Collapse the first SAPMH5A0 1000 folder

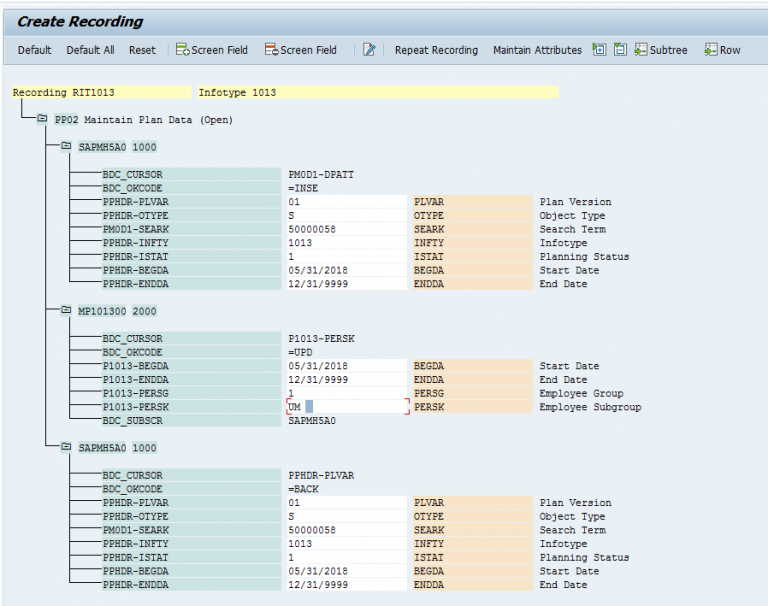tap(66, 147)
